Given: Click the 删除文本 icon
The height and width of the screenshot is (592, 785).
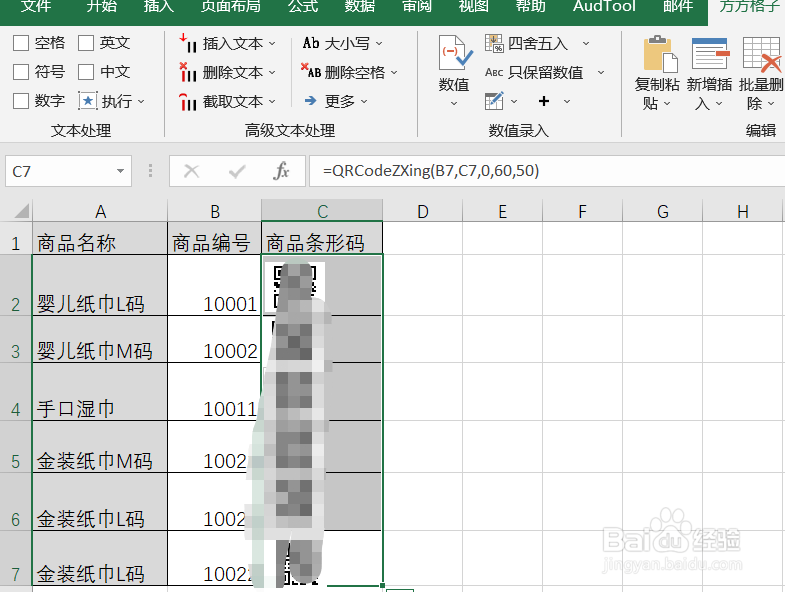Looking at the screenshot, I should click(188, 72).
